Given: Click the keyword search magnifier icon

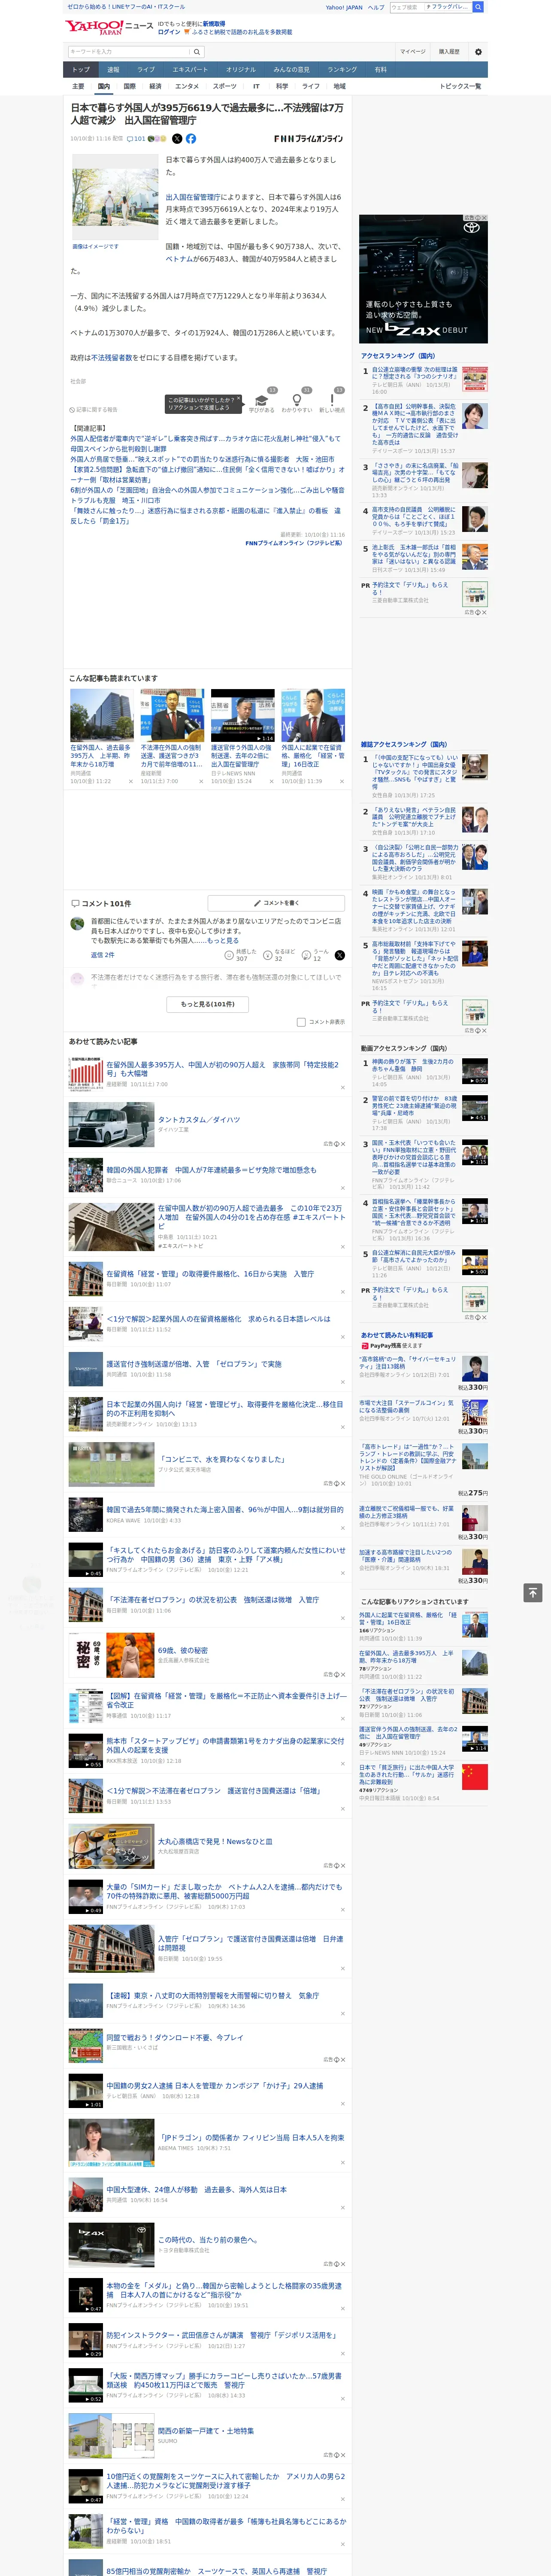Looking at the screenshot, I should (x=197, y=51).
